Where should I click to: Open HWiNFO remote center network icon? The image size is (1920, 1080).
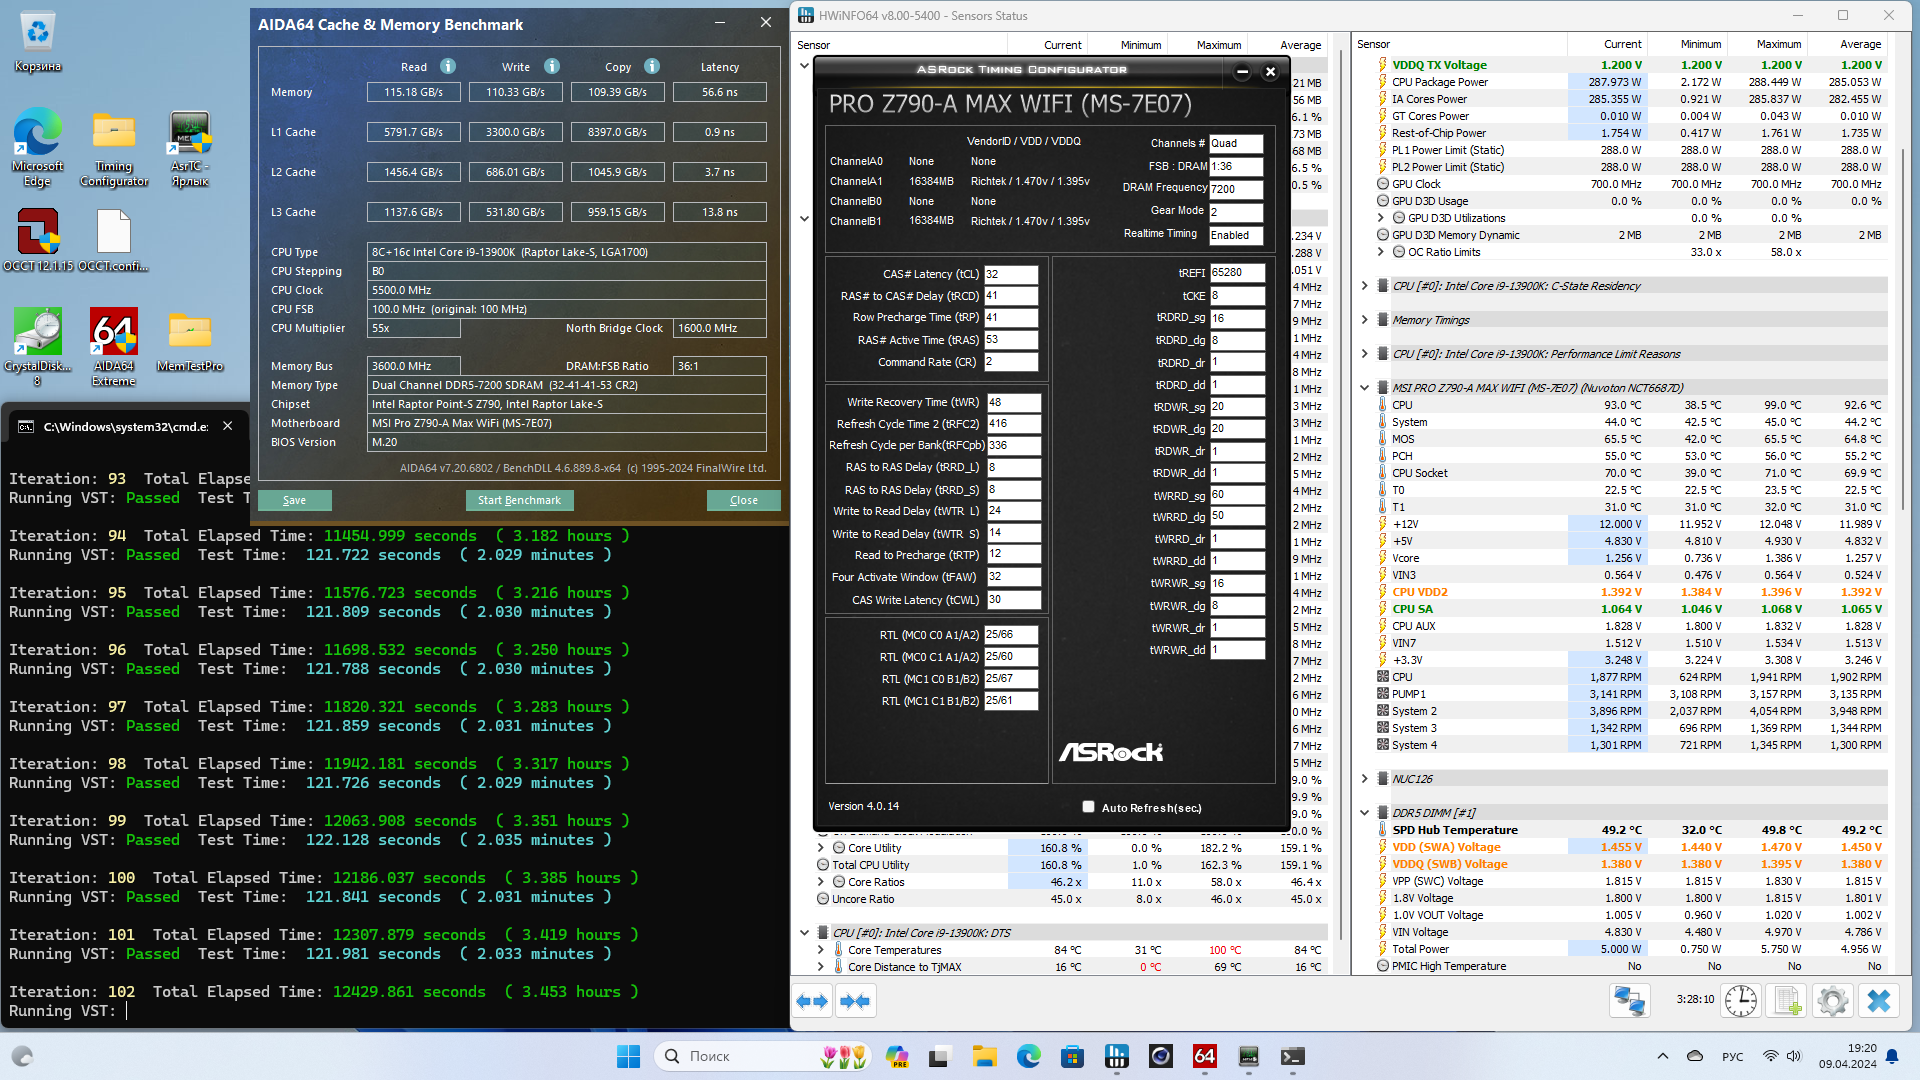tap(1630, 1000)
